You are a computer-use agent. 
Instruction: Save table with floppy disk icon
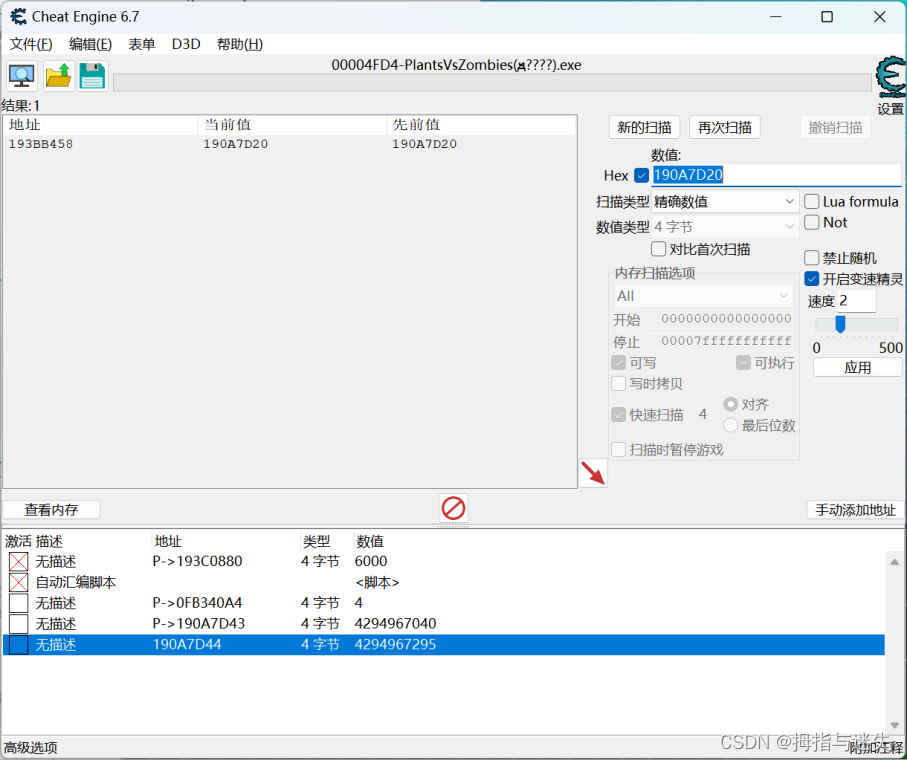click(x=93, y=76)
